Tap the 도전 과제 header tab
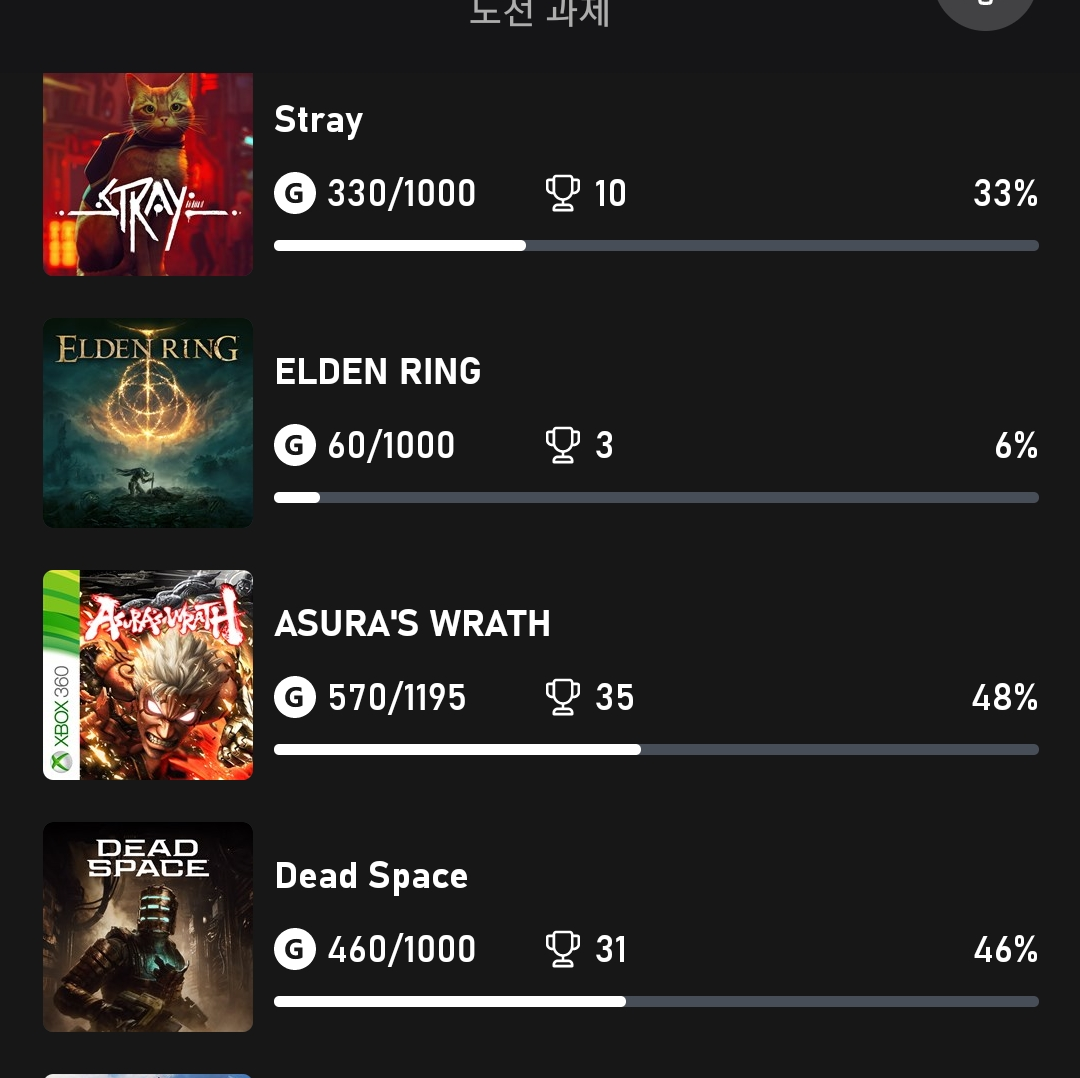Screen dimensions: 1080x1078 click(539, 12)
